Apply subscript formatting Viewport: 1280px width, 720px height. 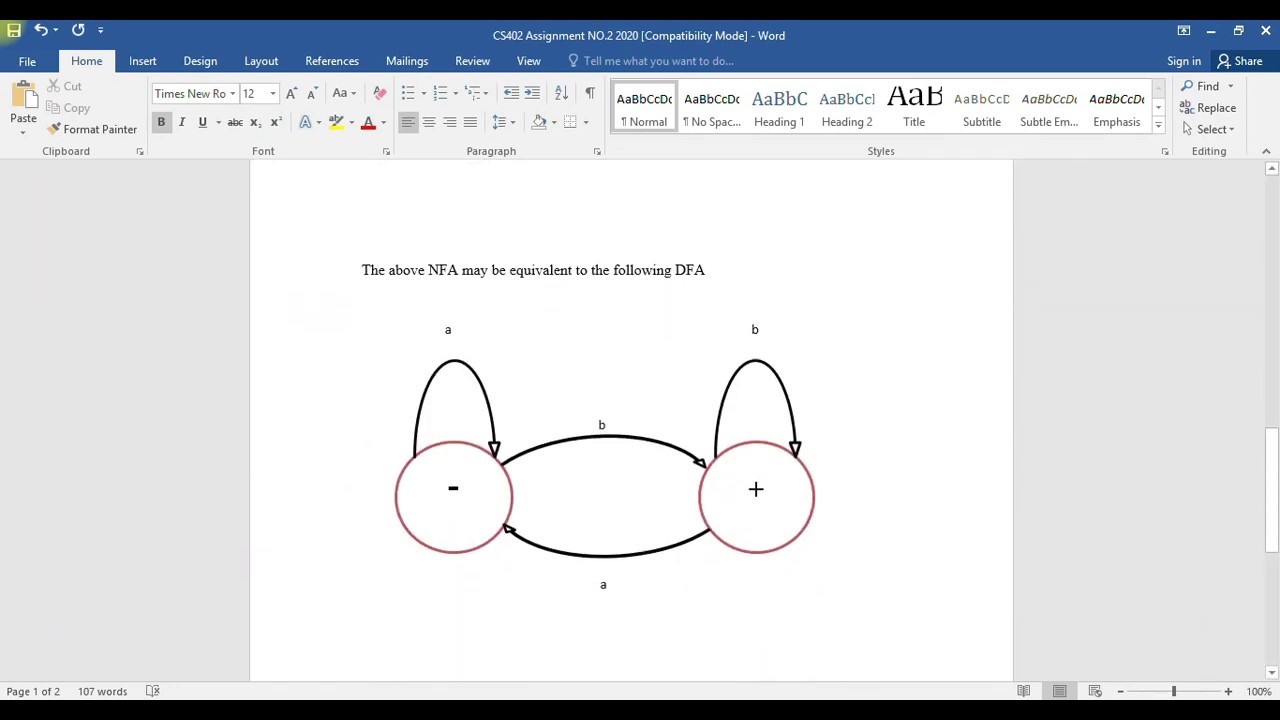coord(255,122)
